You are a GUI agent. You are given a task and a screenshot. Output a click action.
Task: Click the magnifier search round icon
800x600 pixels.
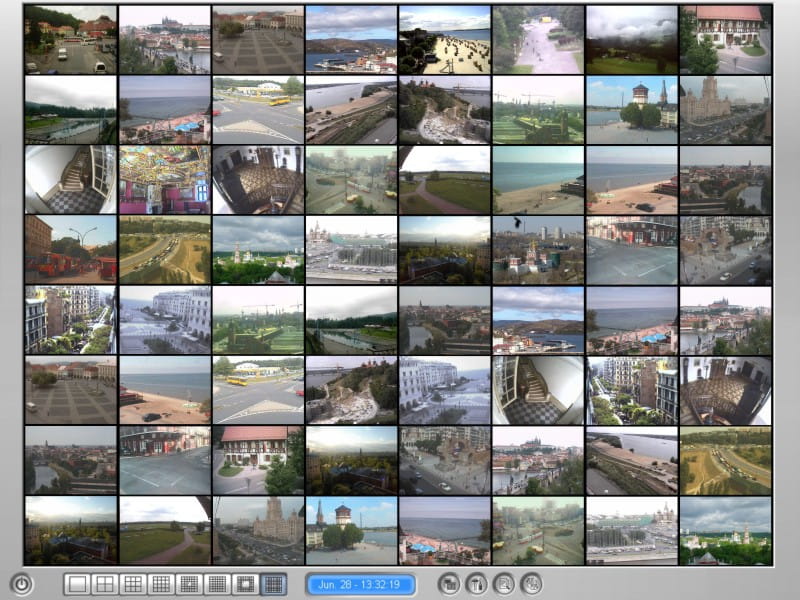pyautogui.click(x=504, y=584)
